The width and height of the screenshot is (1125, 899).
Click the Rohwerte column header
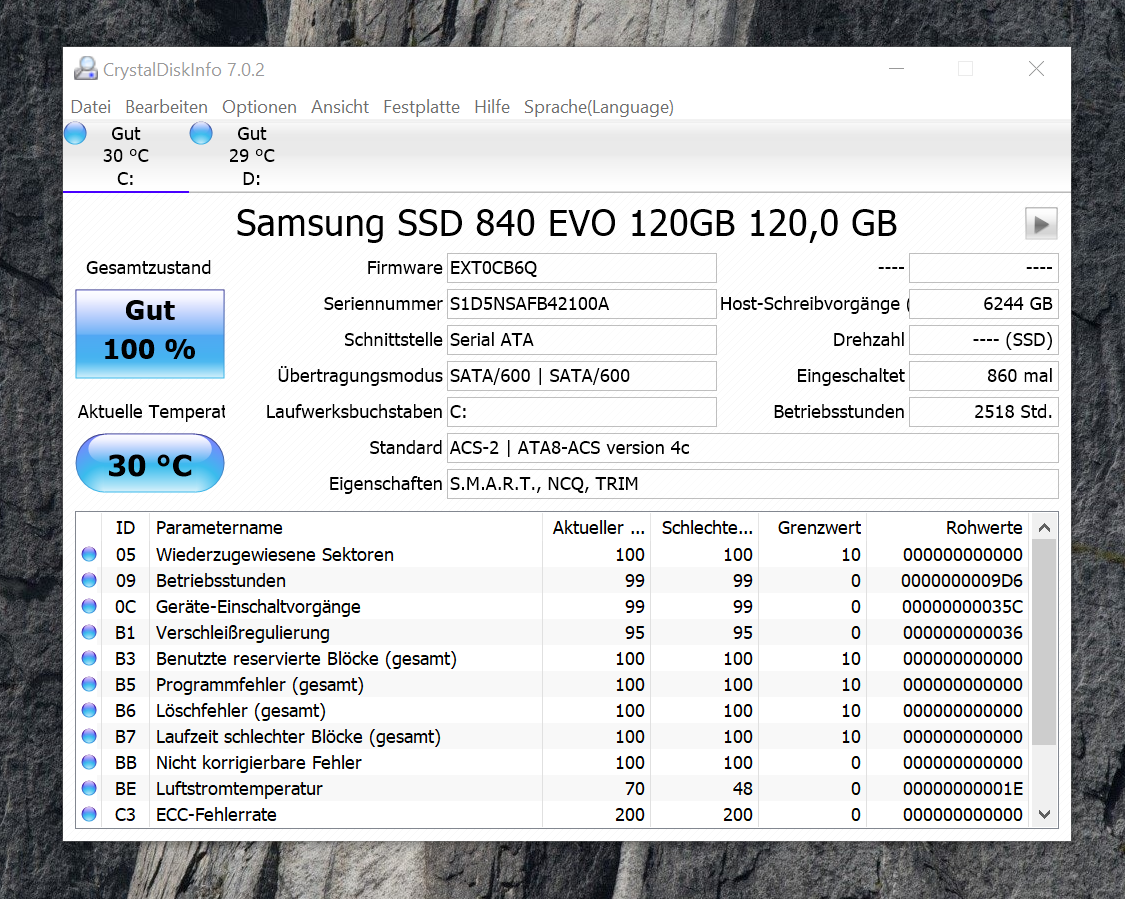coord(948,528)
